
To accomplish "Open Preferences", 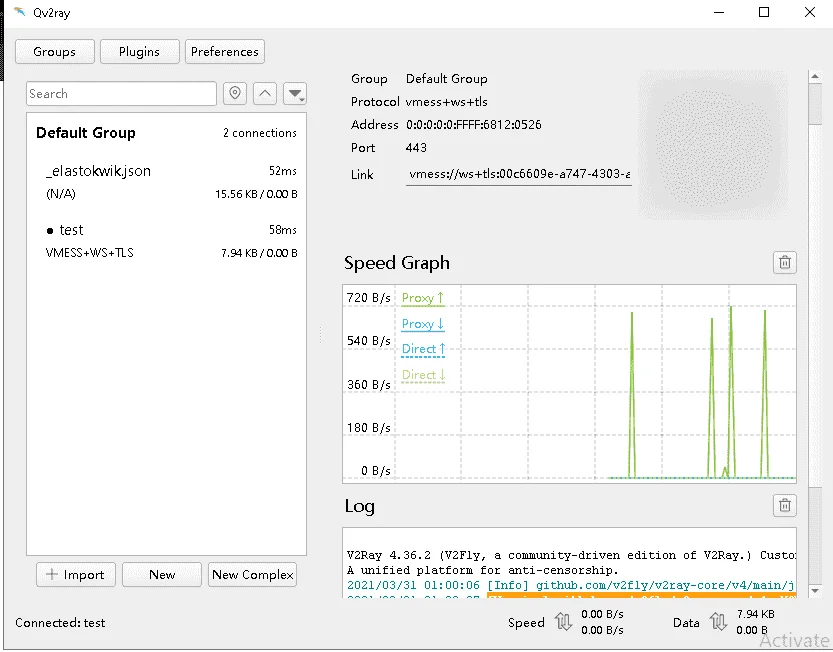I will 225,52.
